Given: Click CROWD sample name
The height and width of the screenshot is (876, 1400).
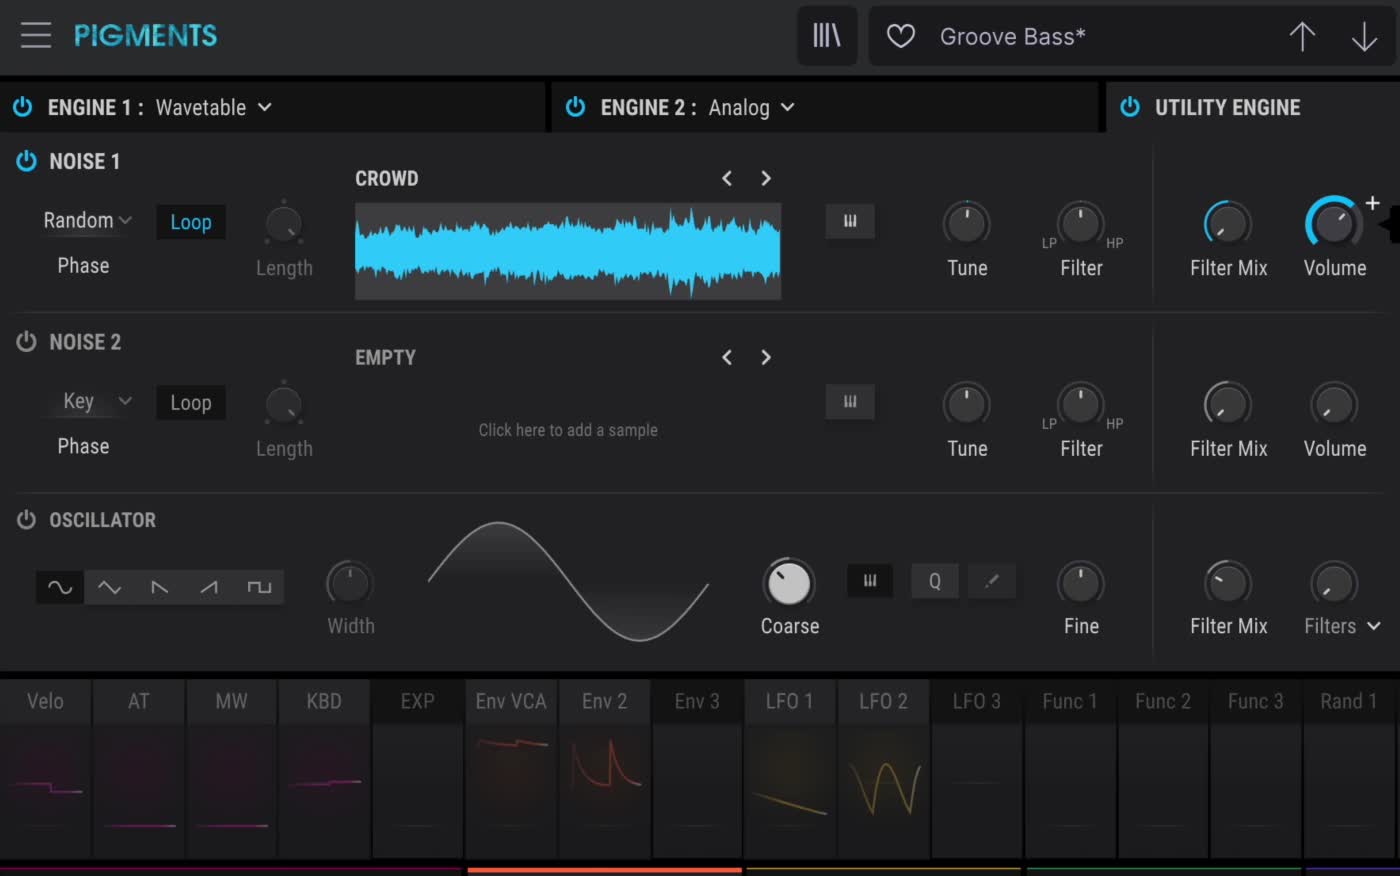Looking at the screenshot, I should click(387, 179).
